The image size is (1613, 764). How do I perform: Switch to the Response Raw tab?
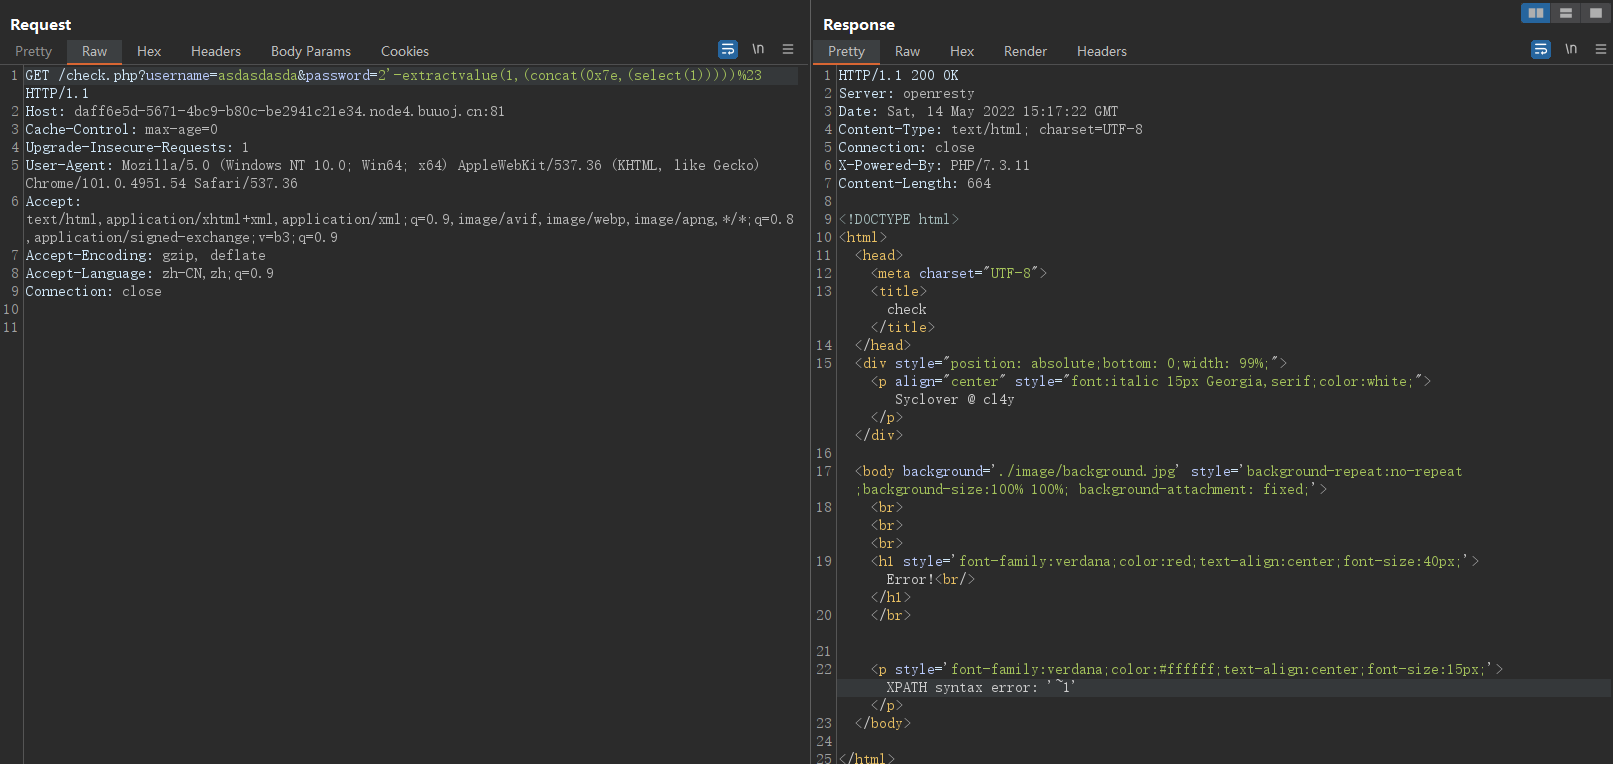pos(907,51)
